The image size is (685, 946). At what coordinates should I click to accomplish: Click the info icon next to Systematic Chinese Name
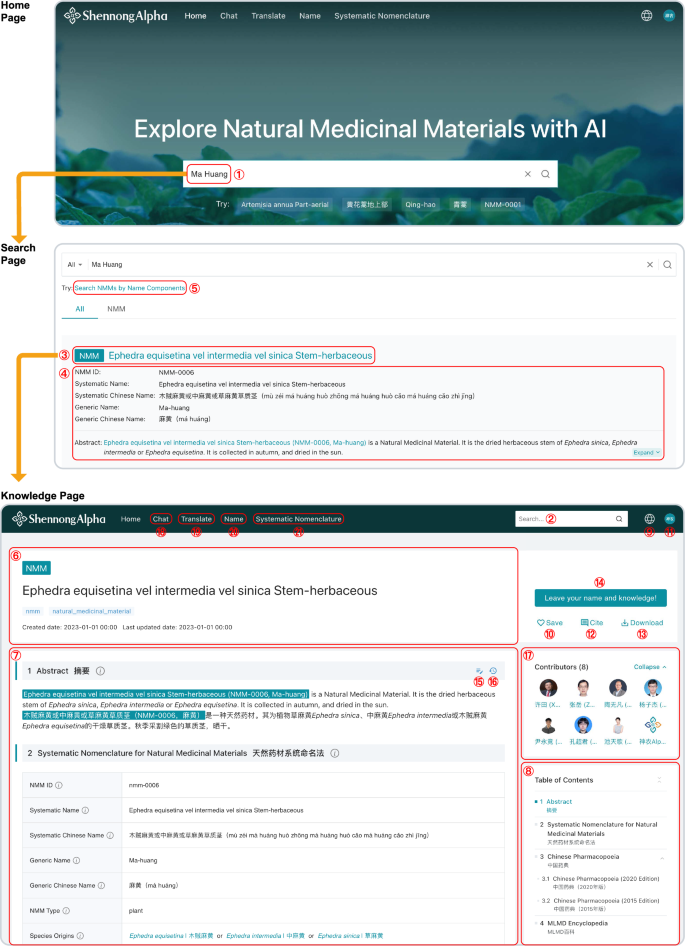[110, 836]
